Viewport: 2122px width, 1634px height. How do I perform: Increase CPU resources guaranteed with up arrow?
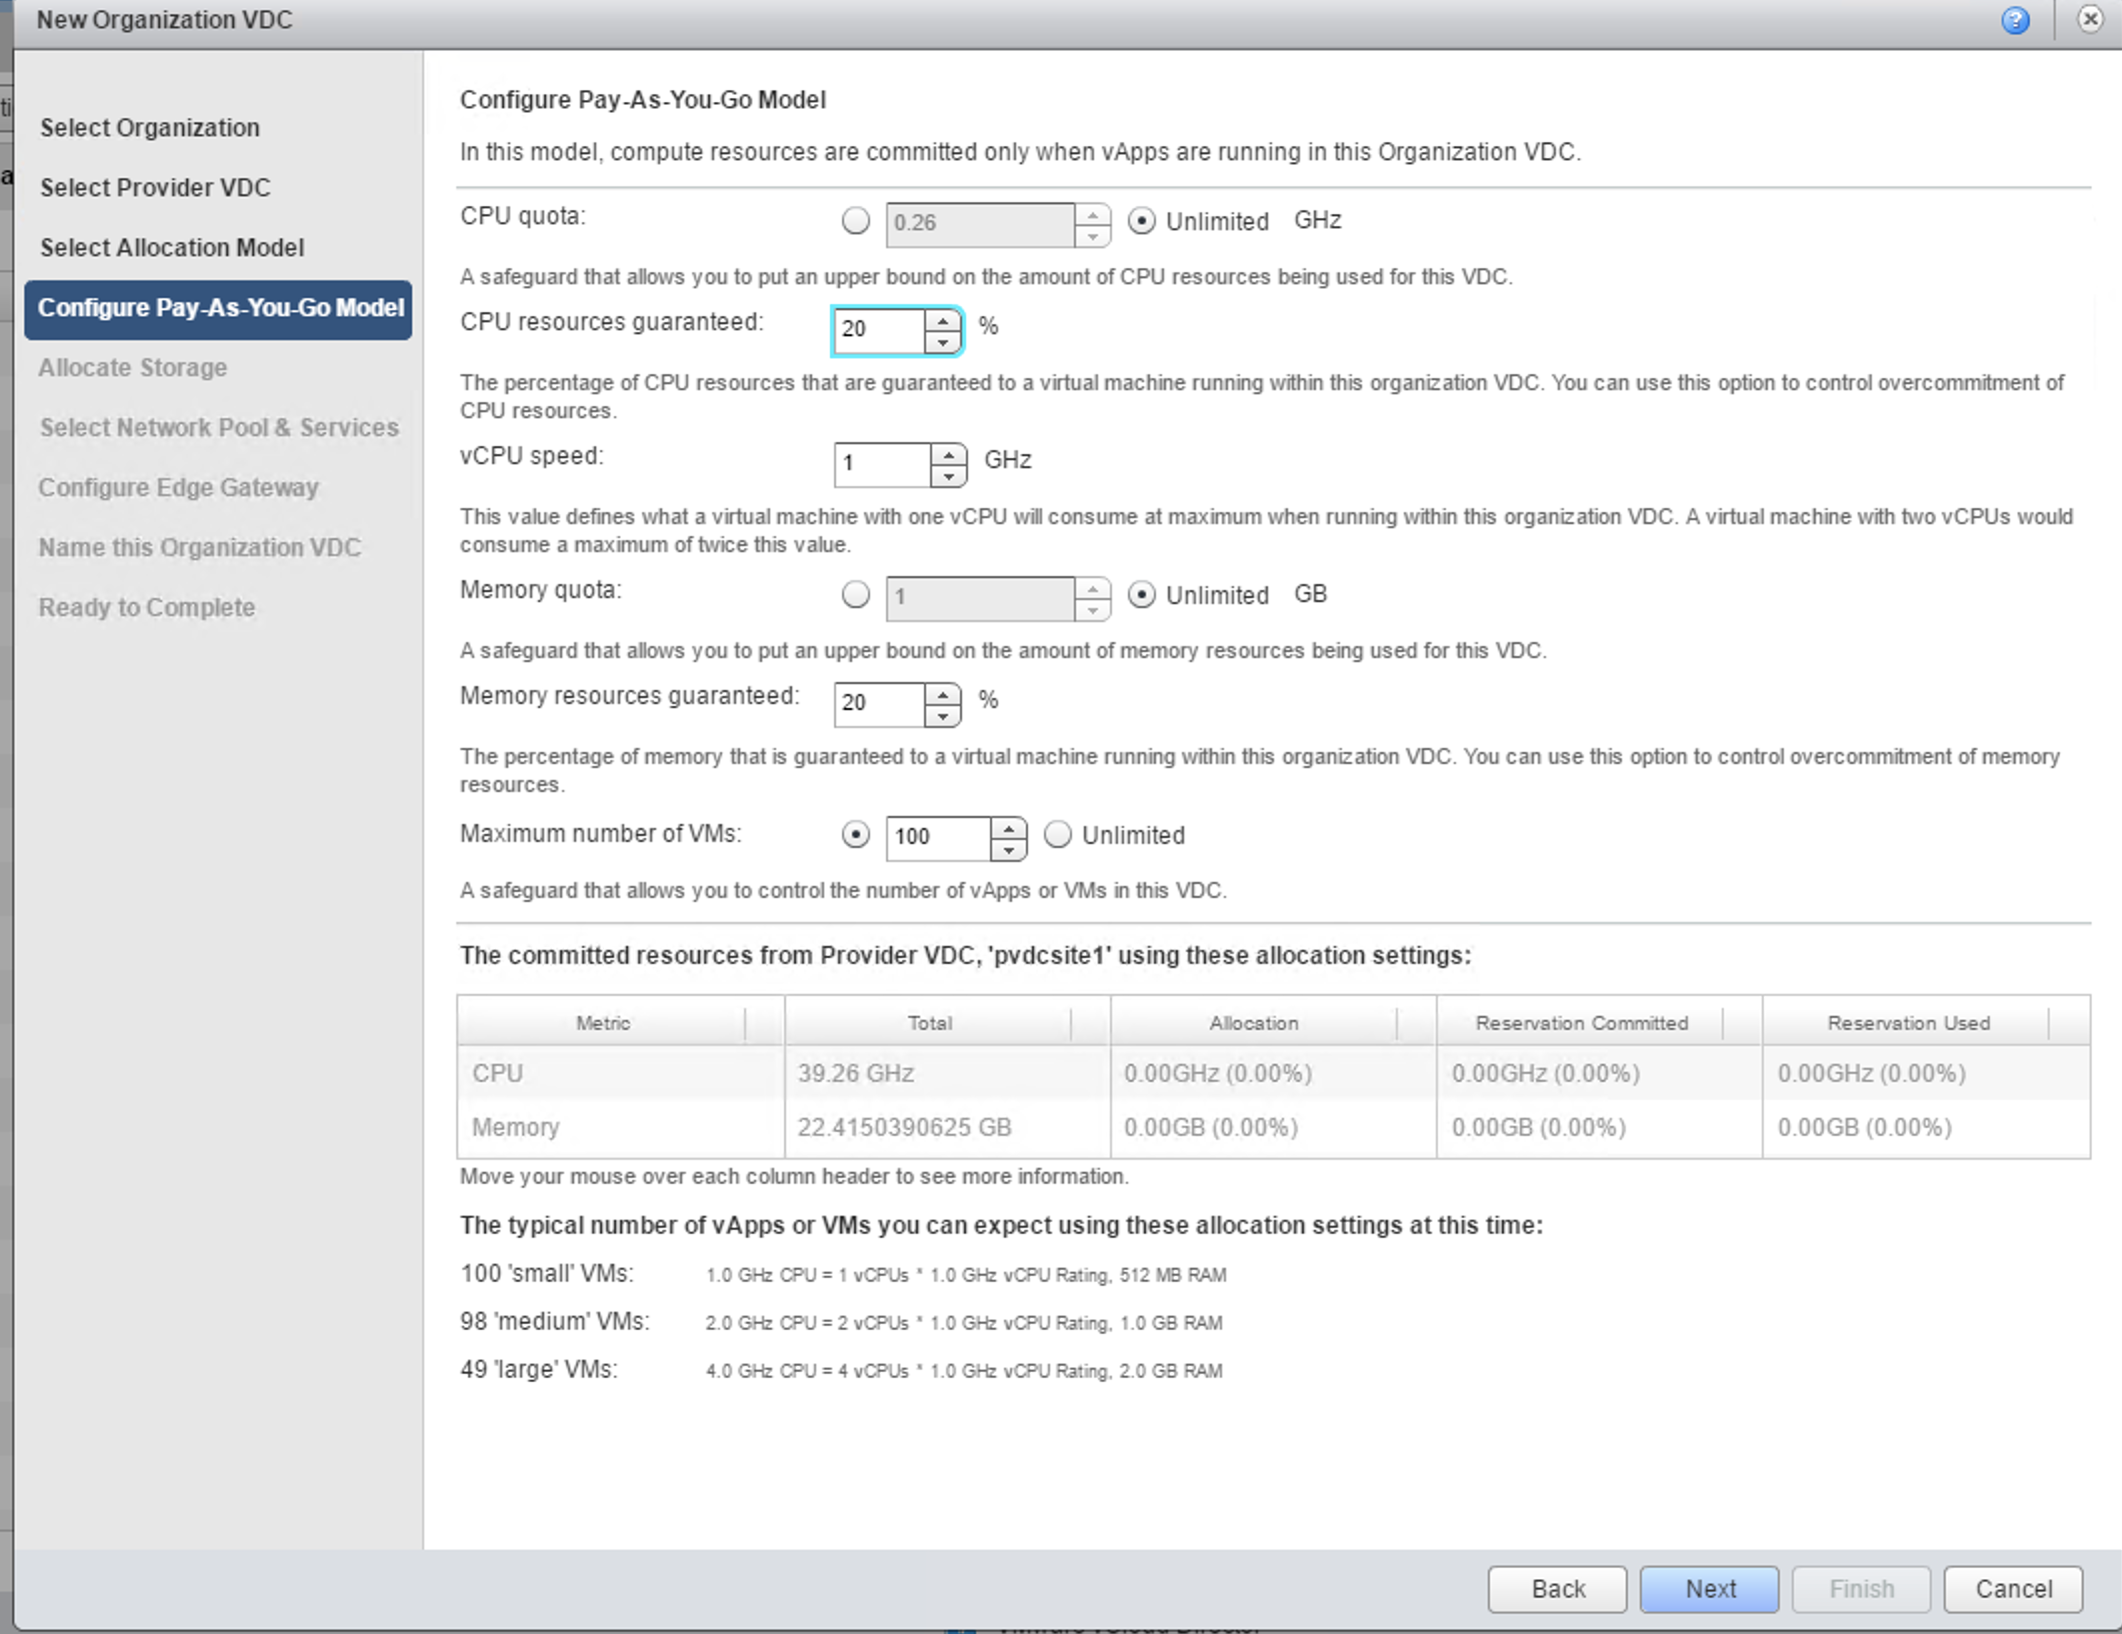point(942,320)
